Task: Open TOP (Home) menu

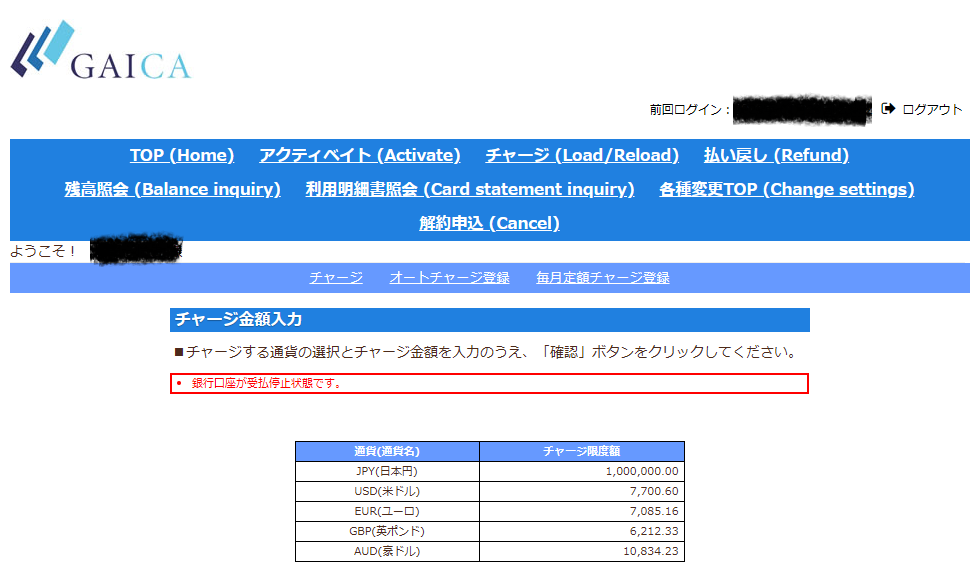Action: [182, 155]
